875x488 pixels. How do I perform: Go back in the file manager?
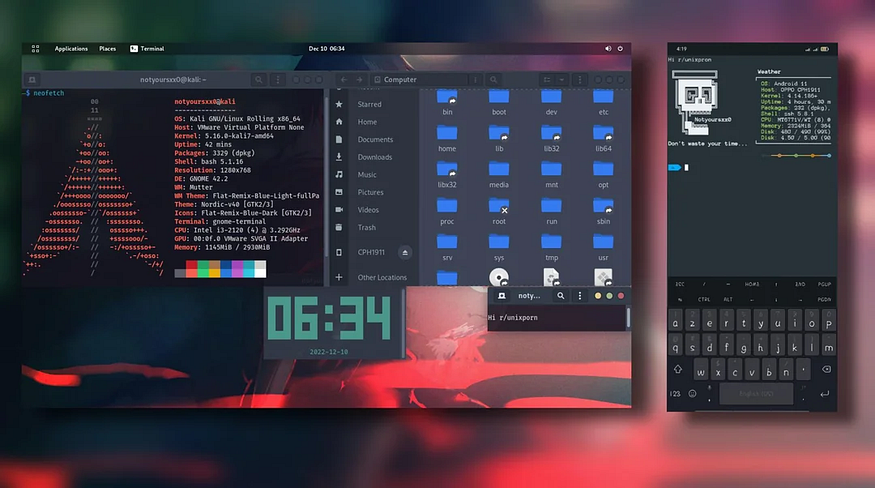tap(343, 79)
